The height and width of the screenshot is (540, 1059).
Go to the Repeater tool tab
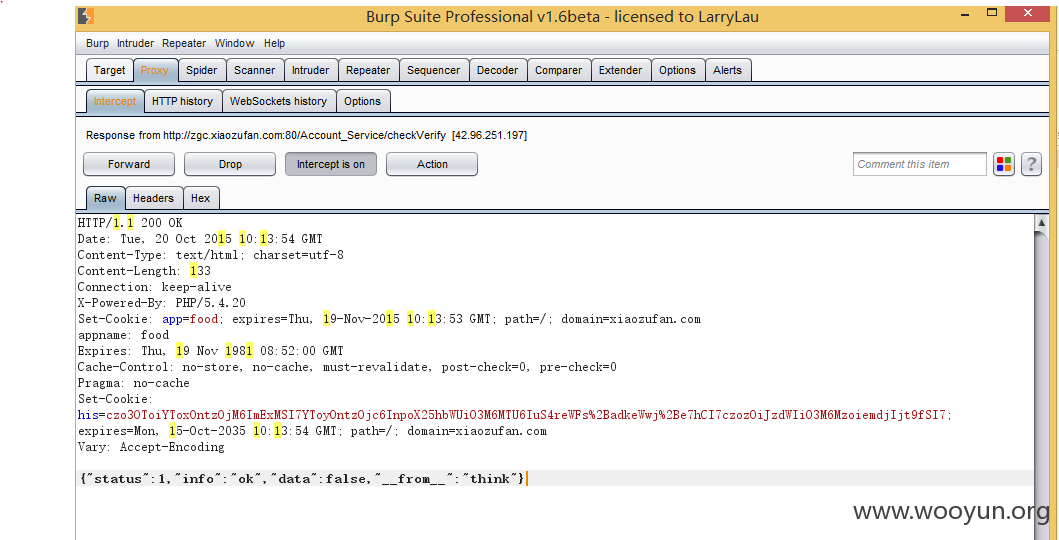tap(368, 70)
